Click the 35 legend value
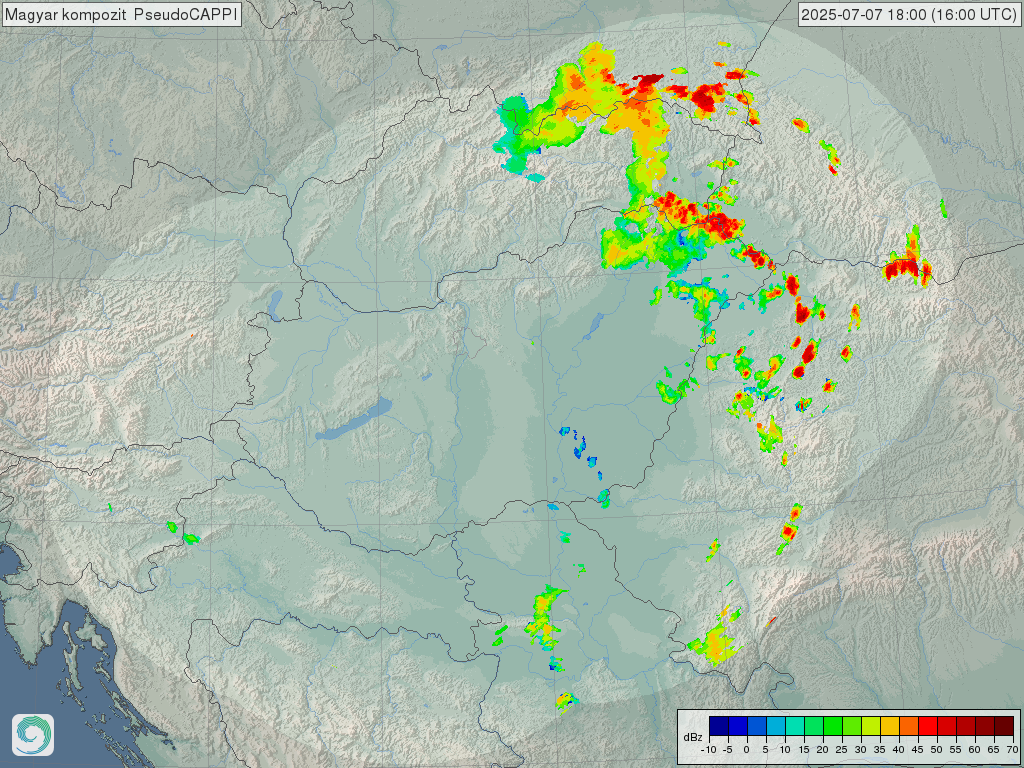 (880, 750)
